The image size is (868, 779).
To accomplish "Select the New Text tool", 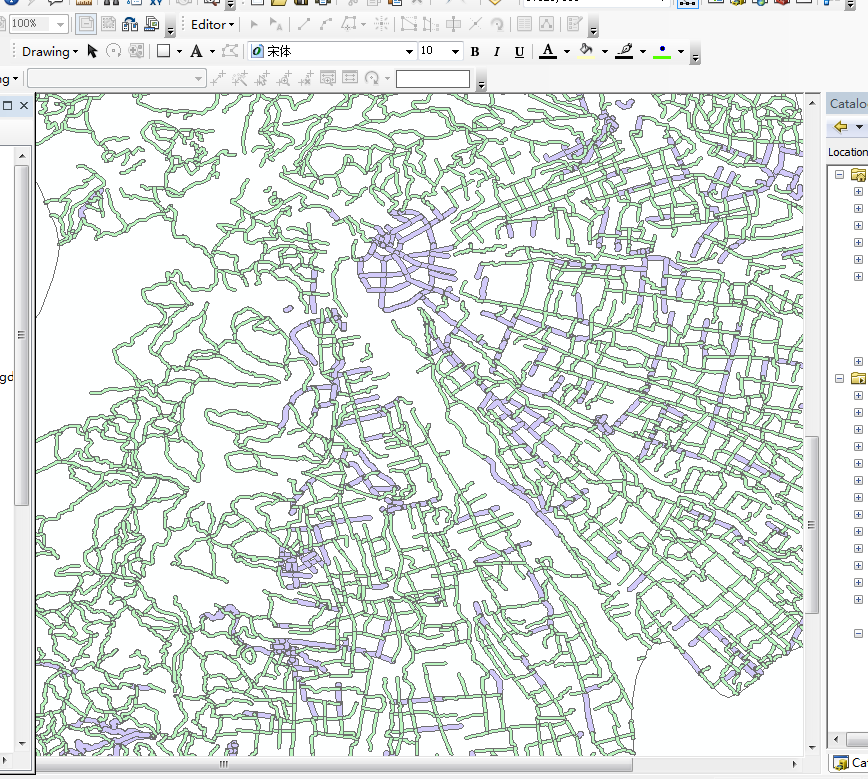I will [197, 51].
